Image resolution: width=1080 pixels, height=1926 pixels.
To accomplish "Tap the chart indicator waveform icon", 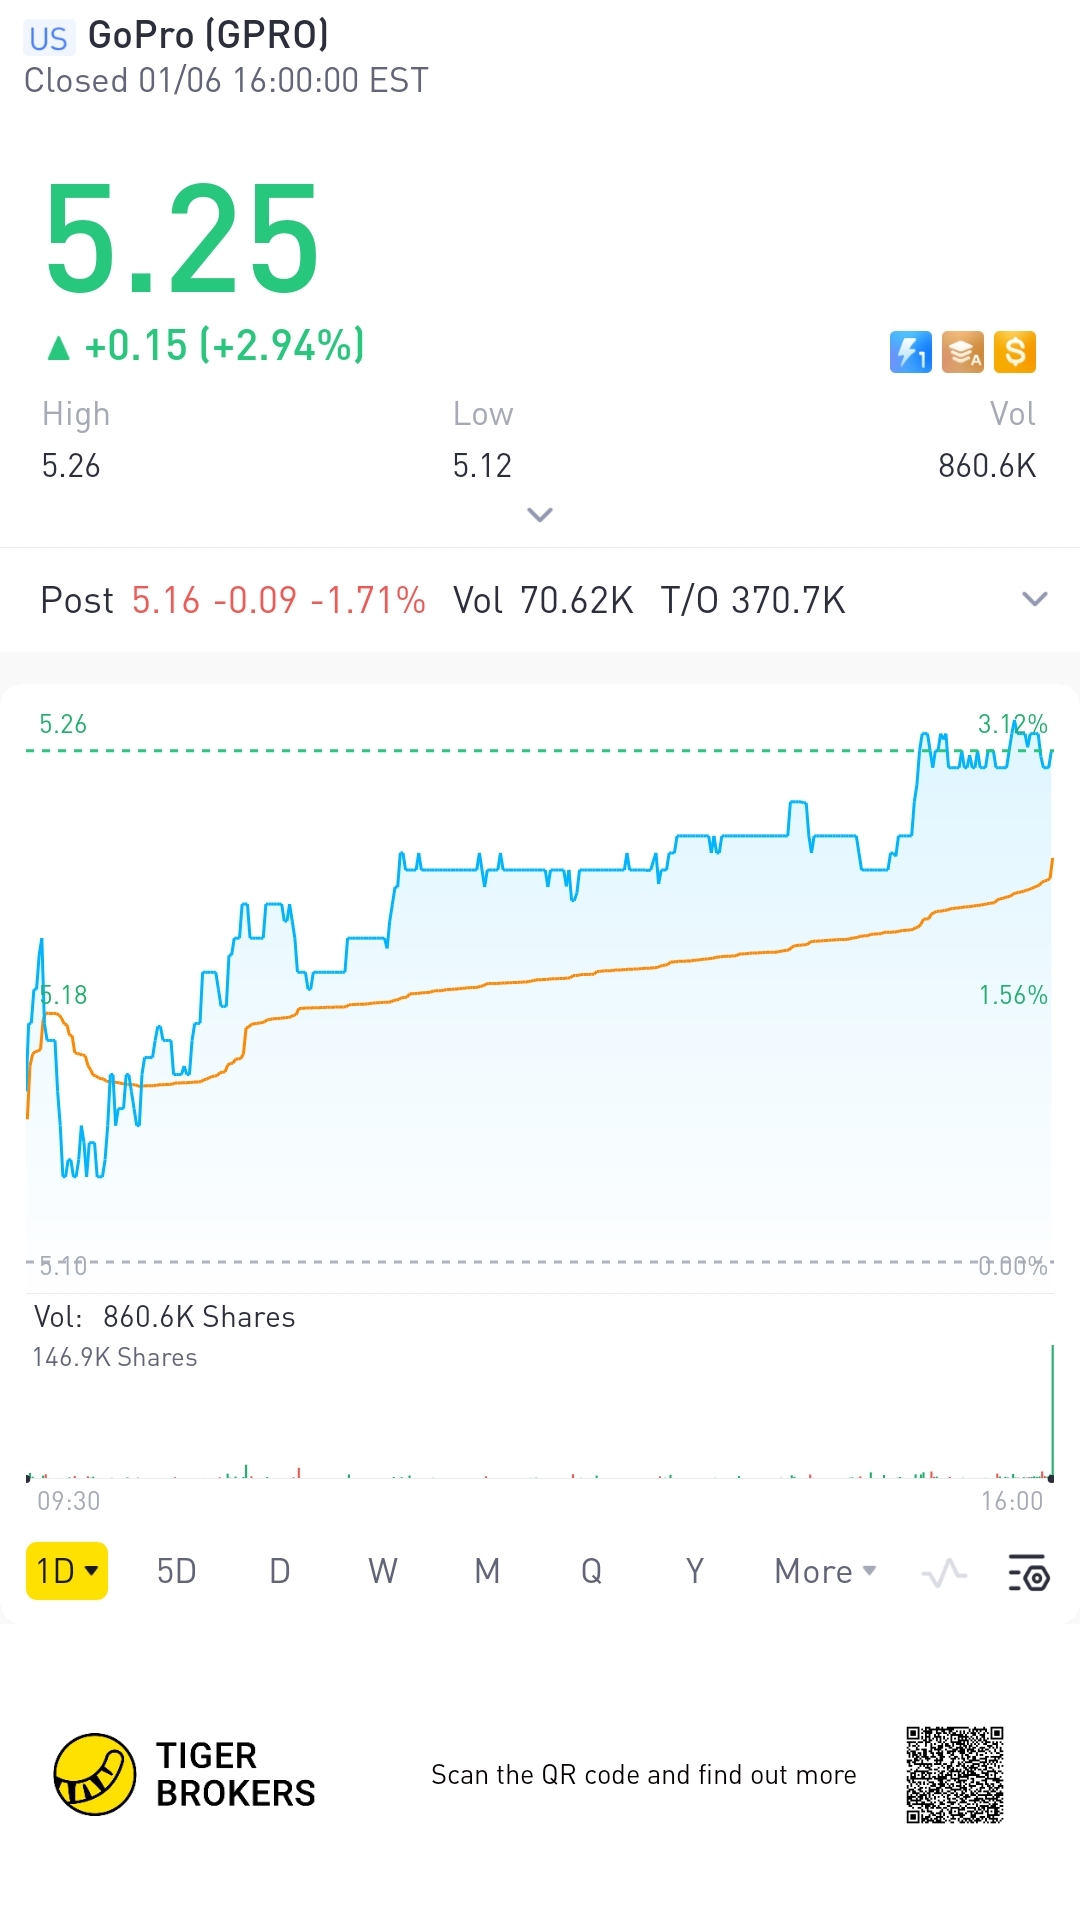I will click(944, 1573).
